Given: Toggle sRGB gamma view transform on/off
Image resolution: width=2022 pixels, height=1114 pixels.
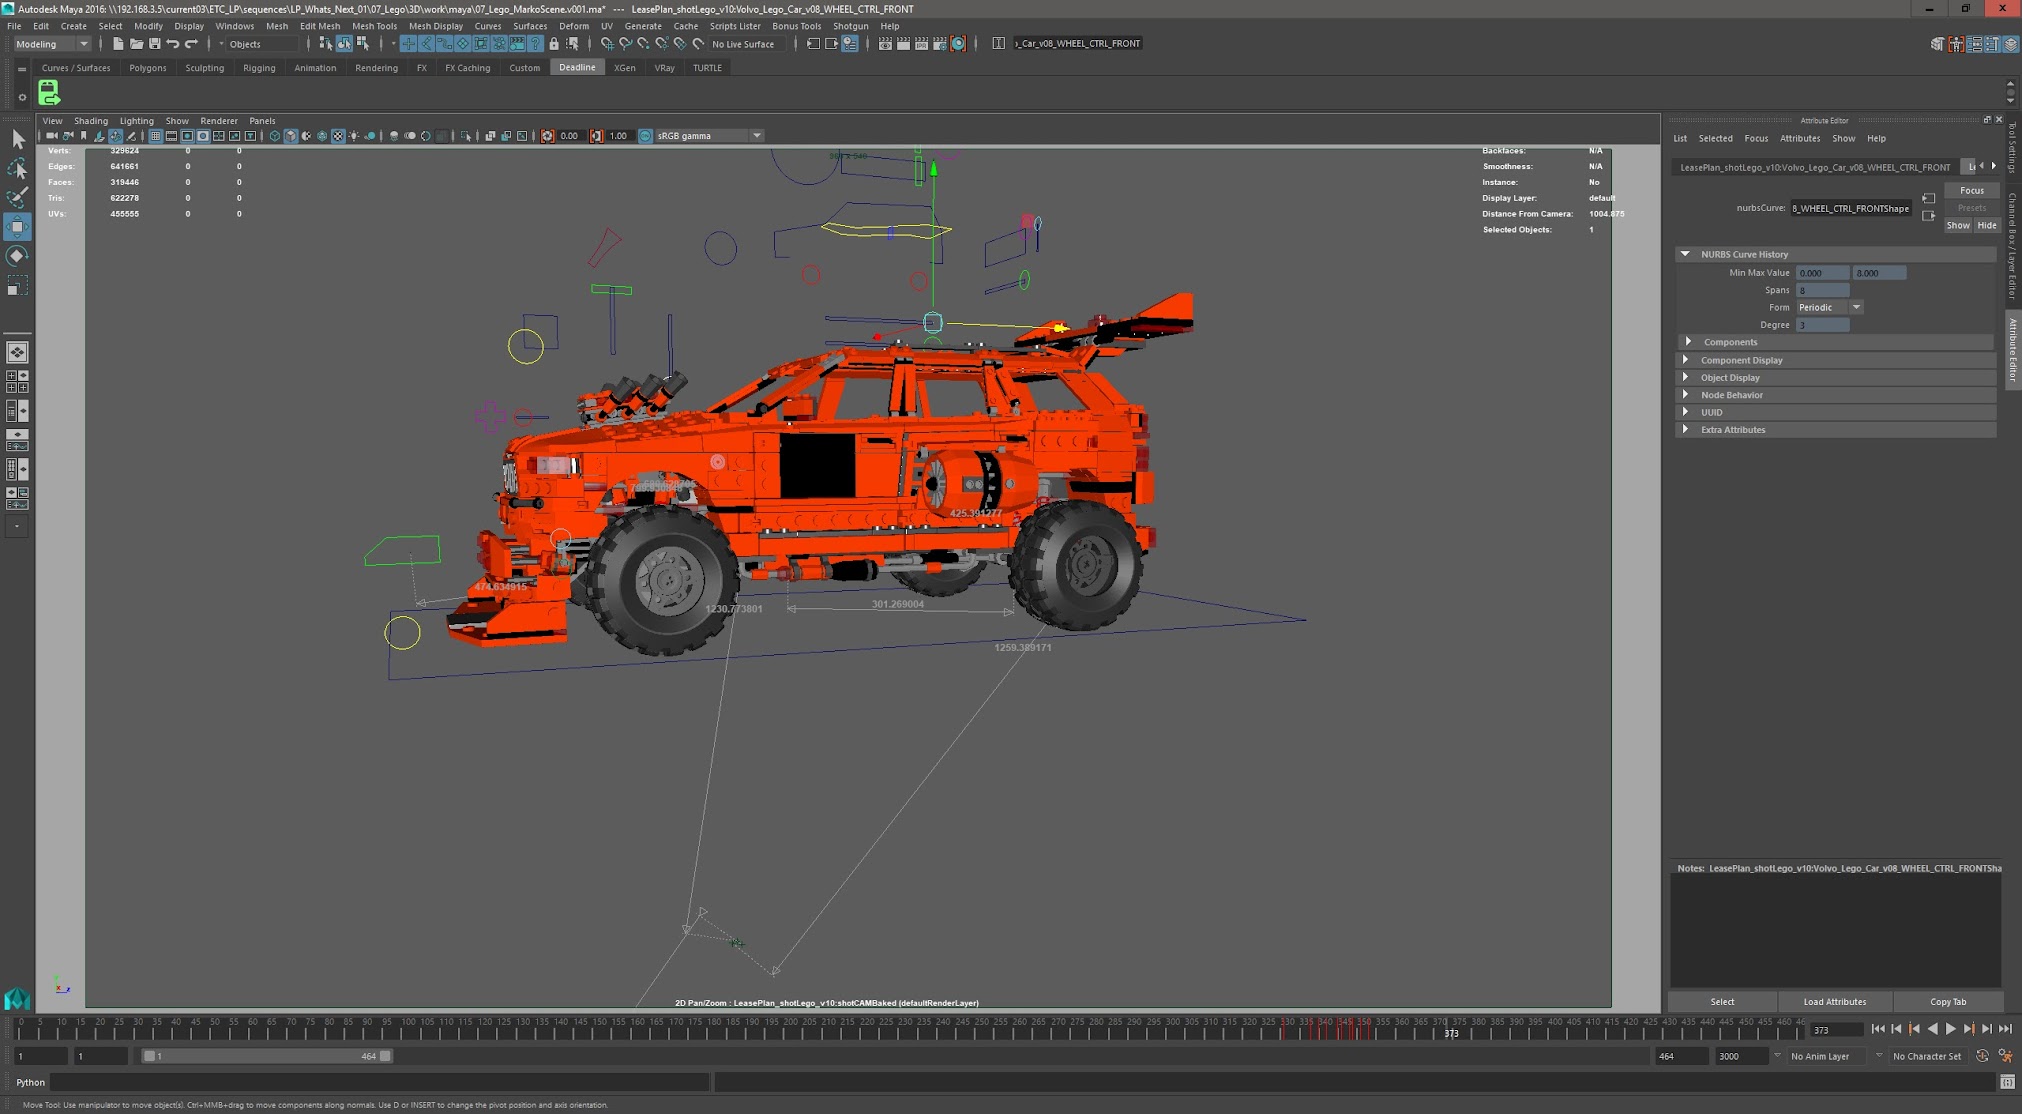Looking at the screenshot, I should pyautogui.click(x=646, y=136).
